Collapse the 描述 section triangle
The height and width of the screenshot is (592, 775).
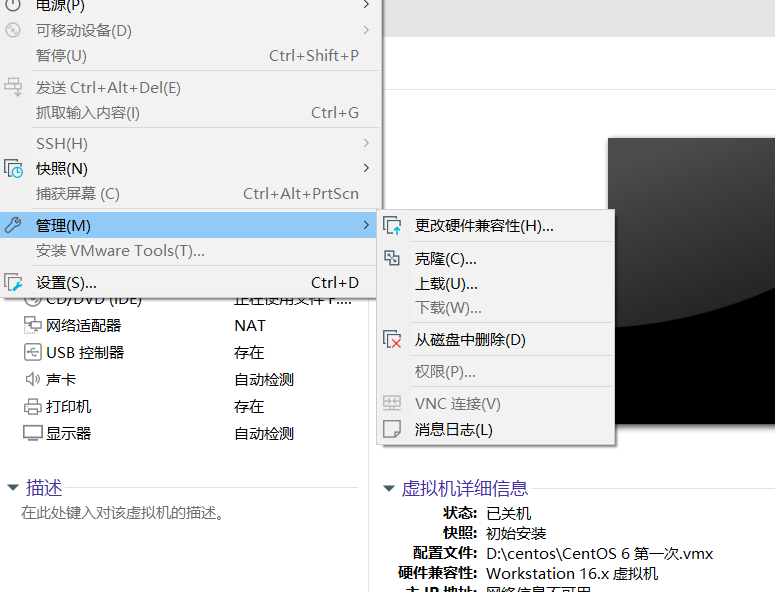click(13, 487)
